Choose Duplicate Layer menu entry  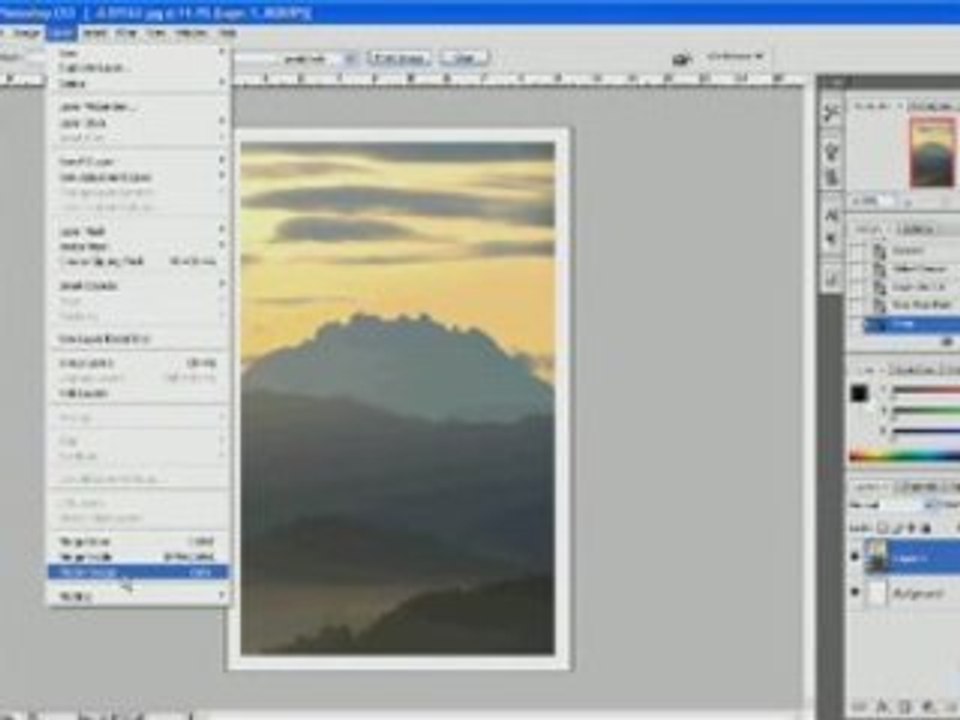click(138, 67)
